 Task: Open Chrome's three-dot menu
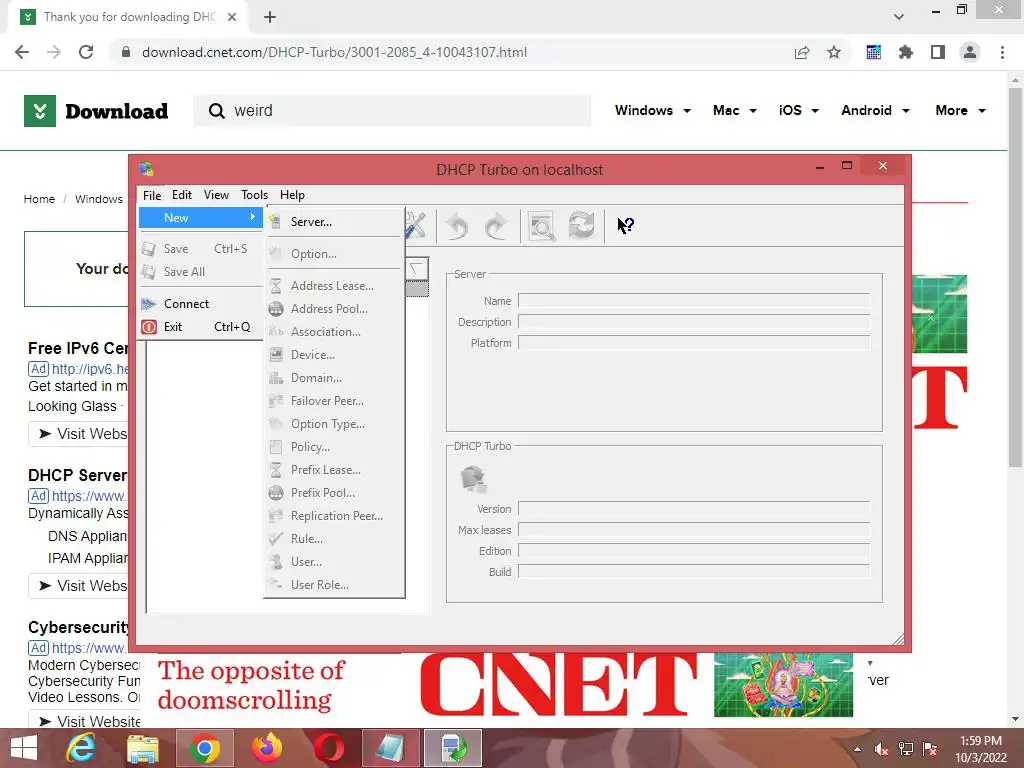(x=1002, y=52)
